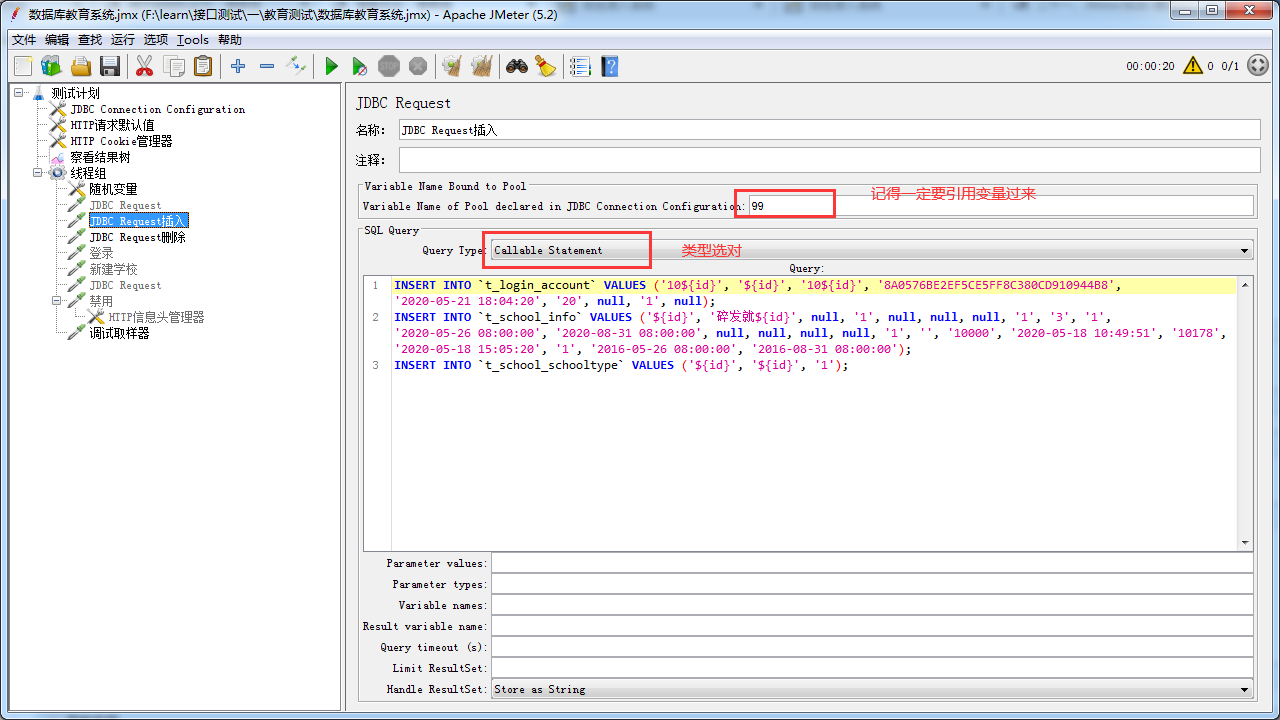The height and width of the screenshot is (720, 1280).
Task: Open the Function Helper dialog icon
Action: [x=580, y=66]
